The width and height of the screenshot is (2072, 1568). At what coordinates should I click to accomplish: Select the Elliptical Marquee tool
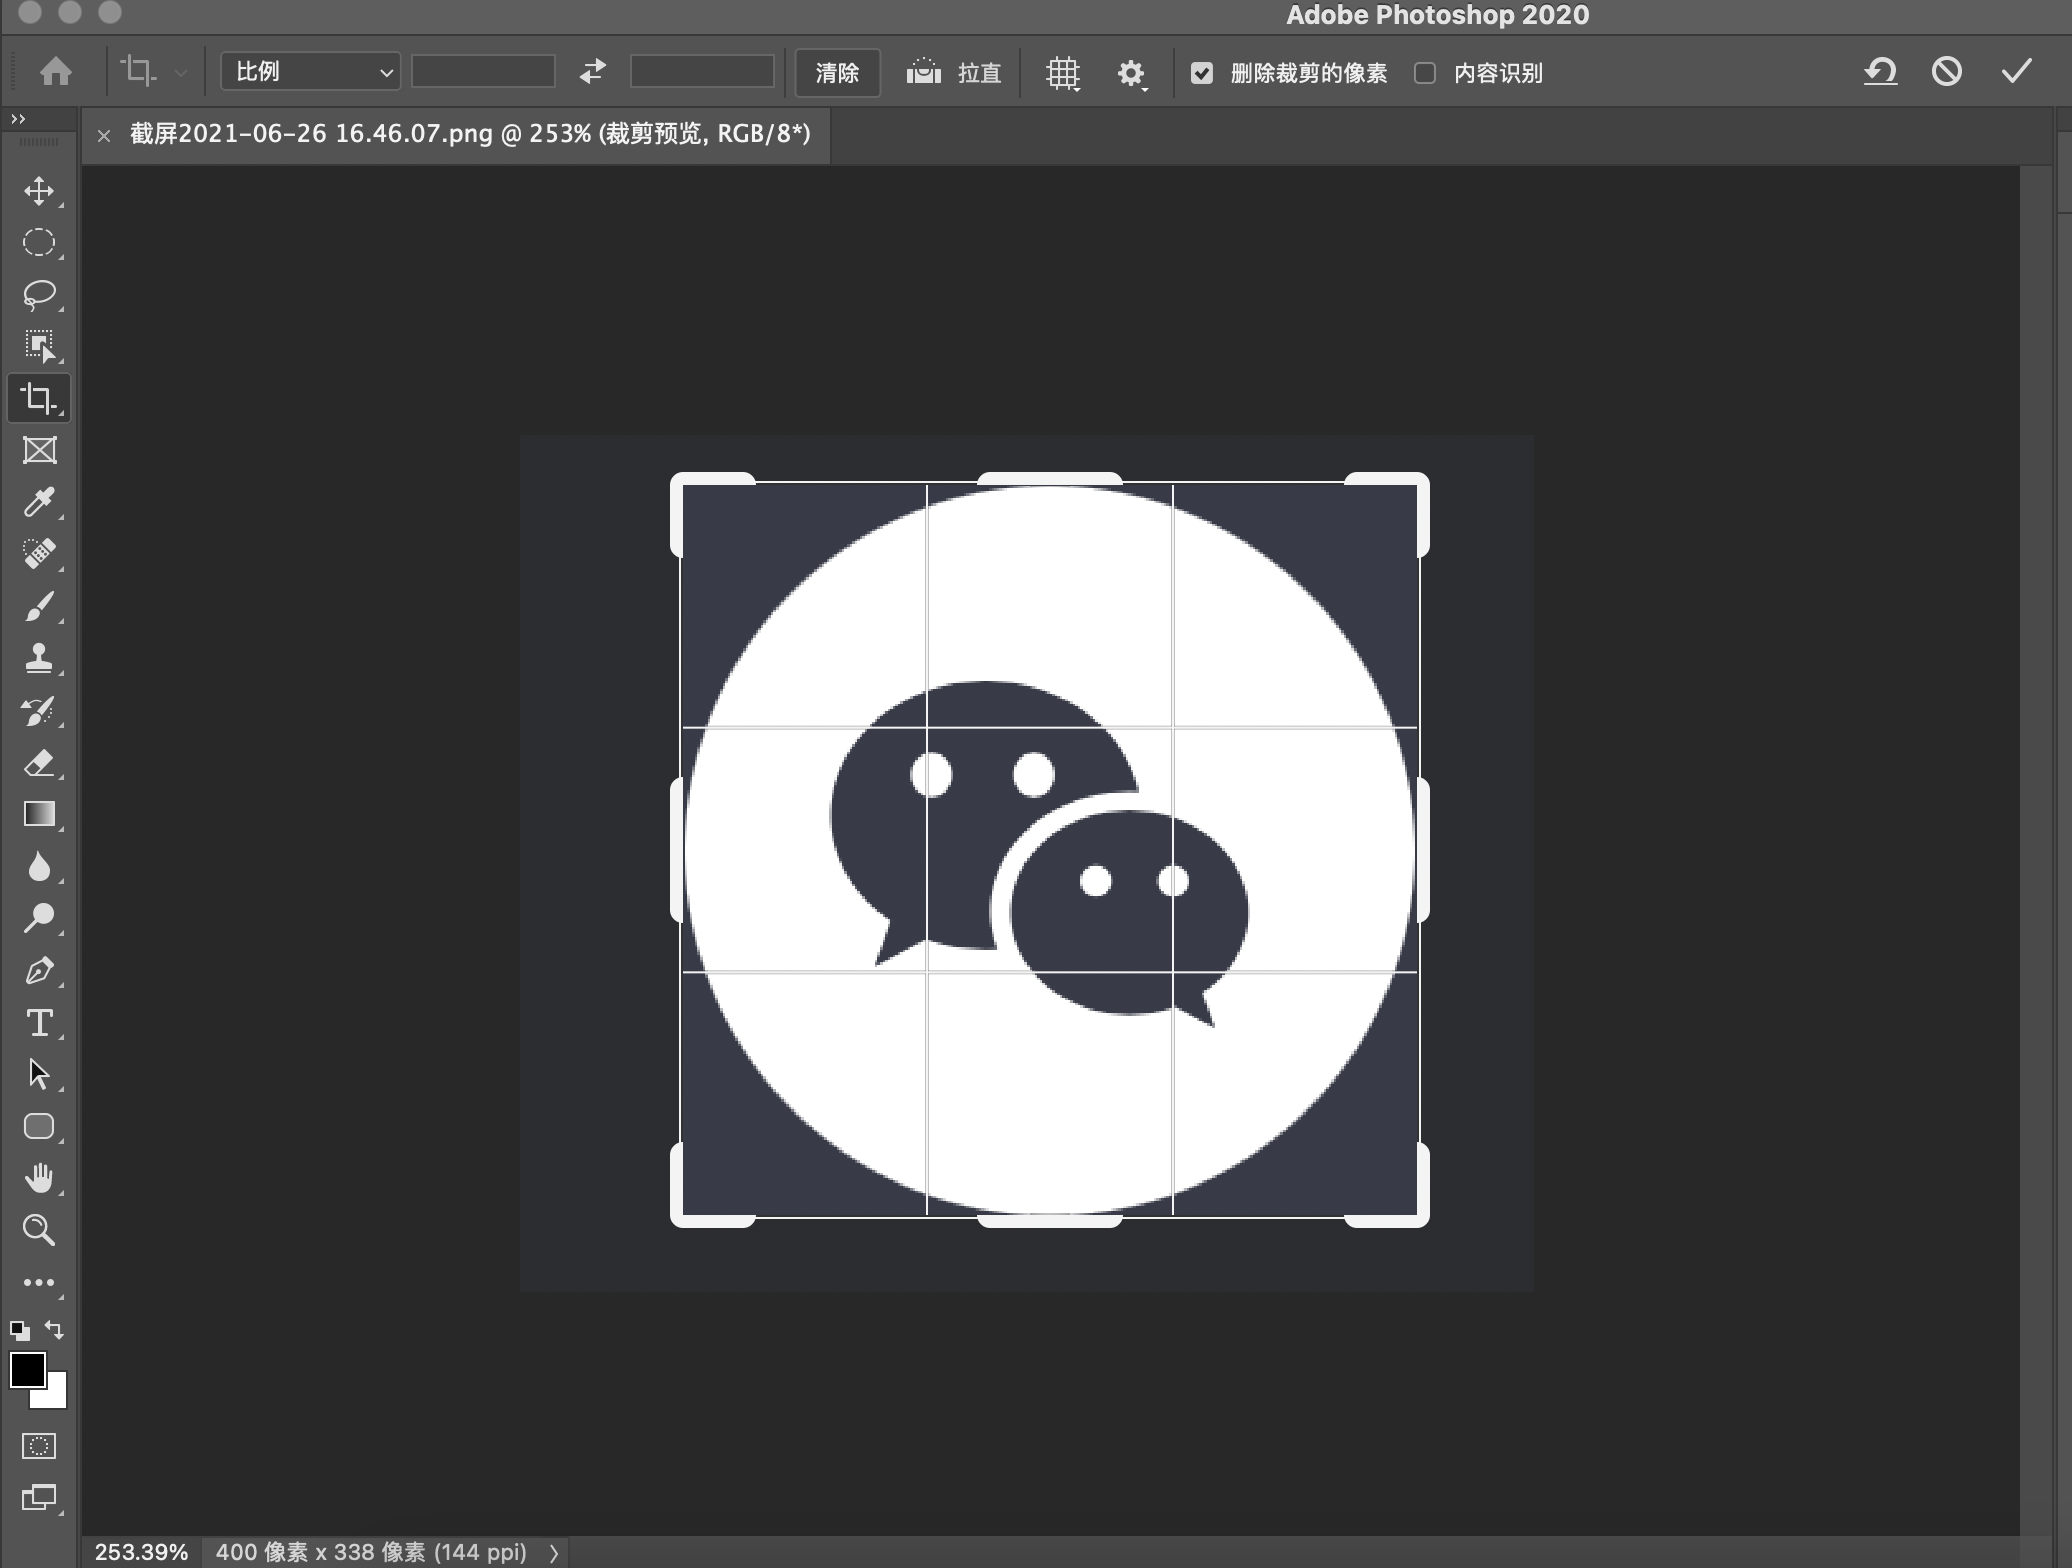(x=39, y=243)
